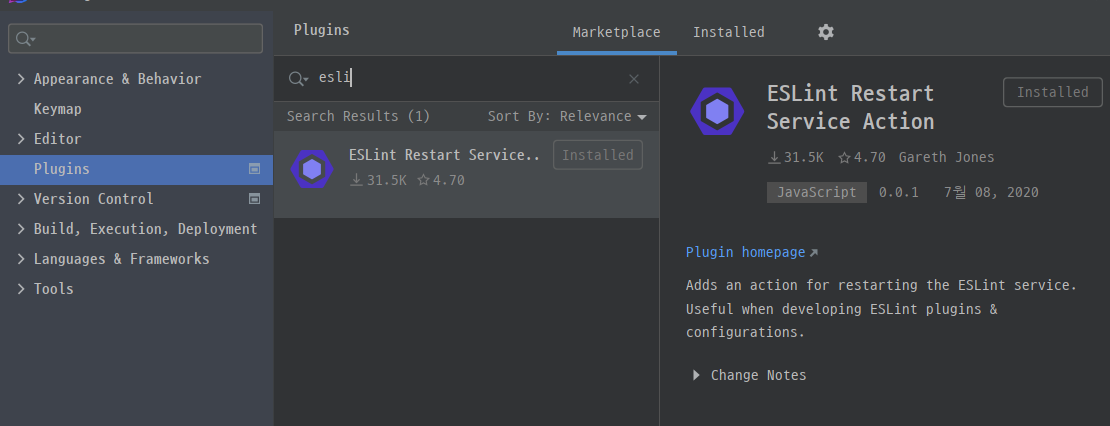1110x426 pixels.
Task: Select Plugins in settings tree
Action: pos(136,169)
